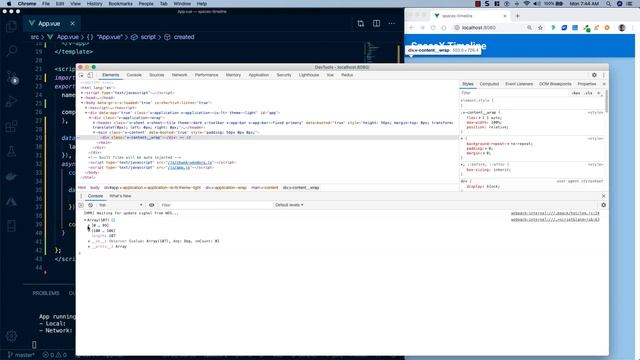
Task: Close the console drawer
Action: 604,196
